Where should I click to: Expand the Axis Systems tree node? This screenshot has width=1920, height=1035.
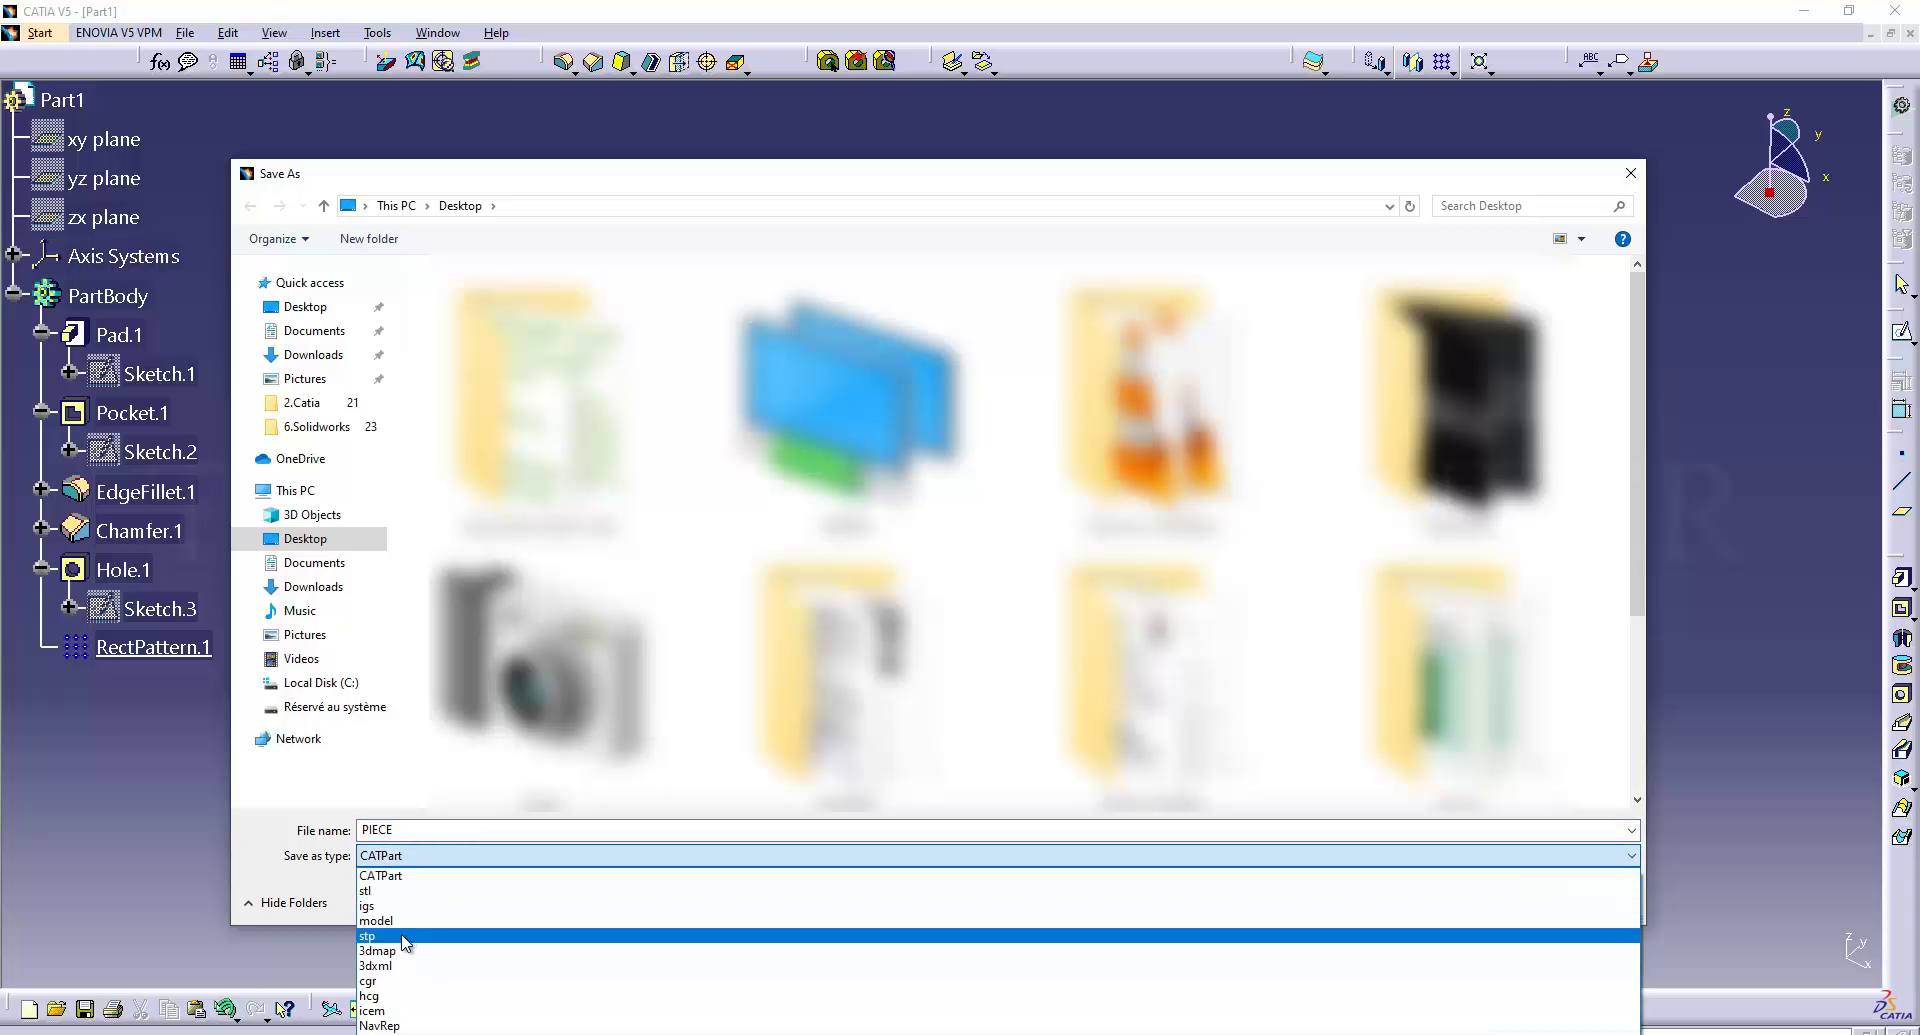(x=13, y=255)
